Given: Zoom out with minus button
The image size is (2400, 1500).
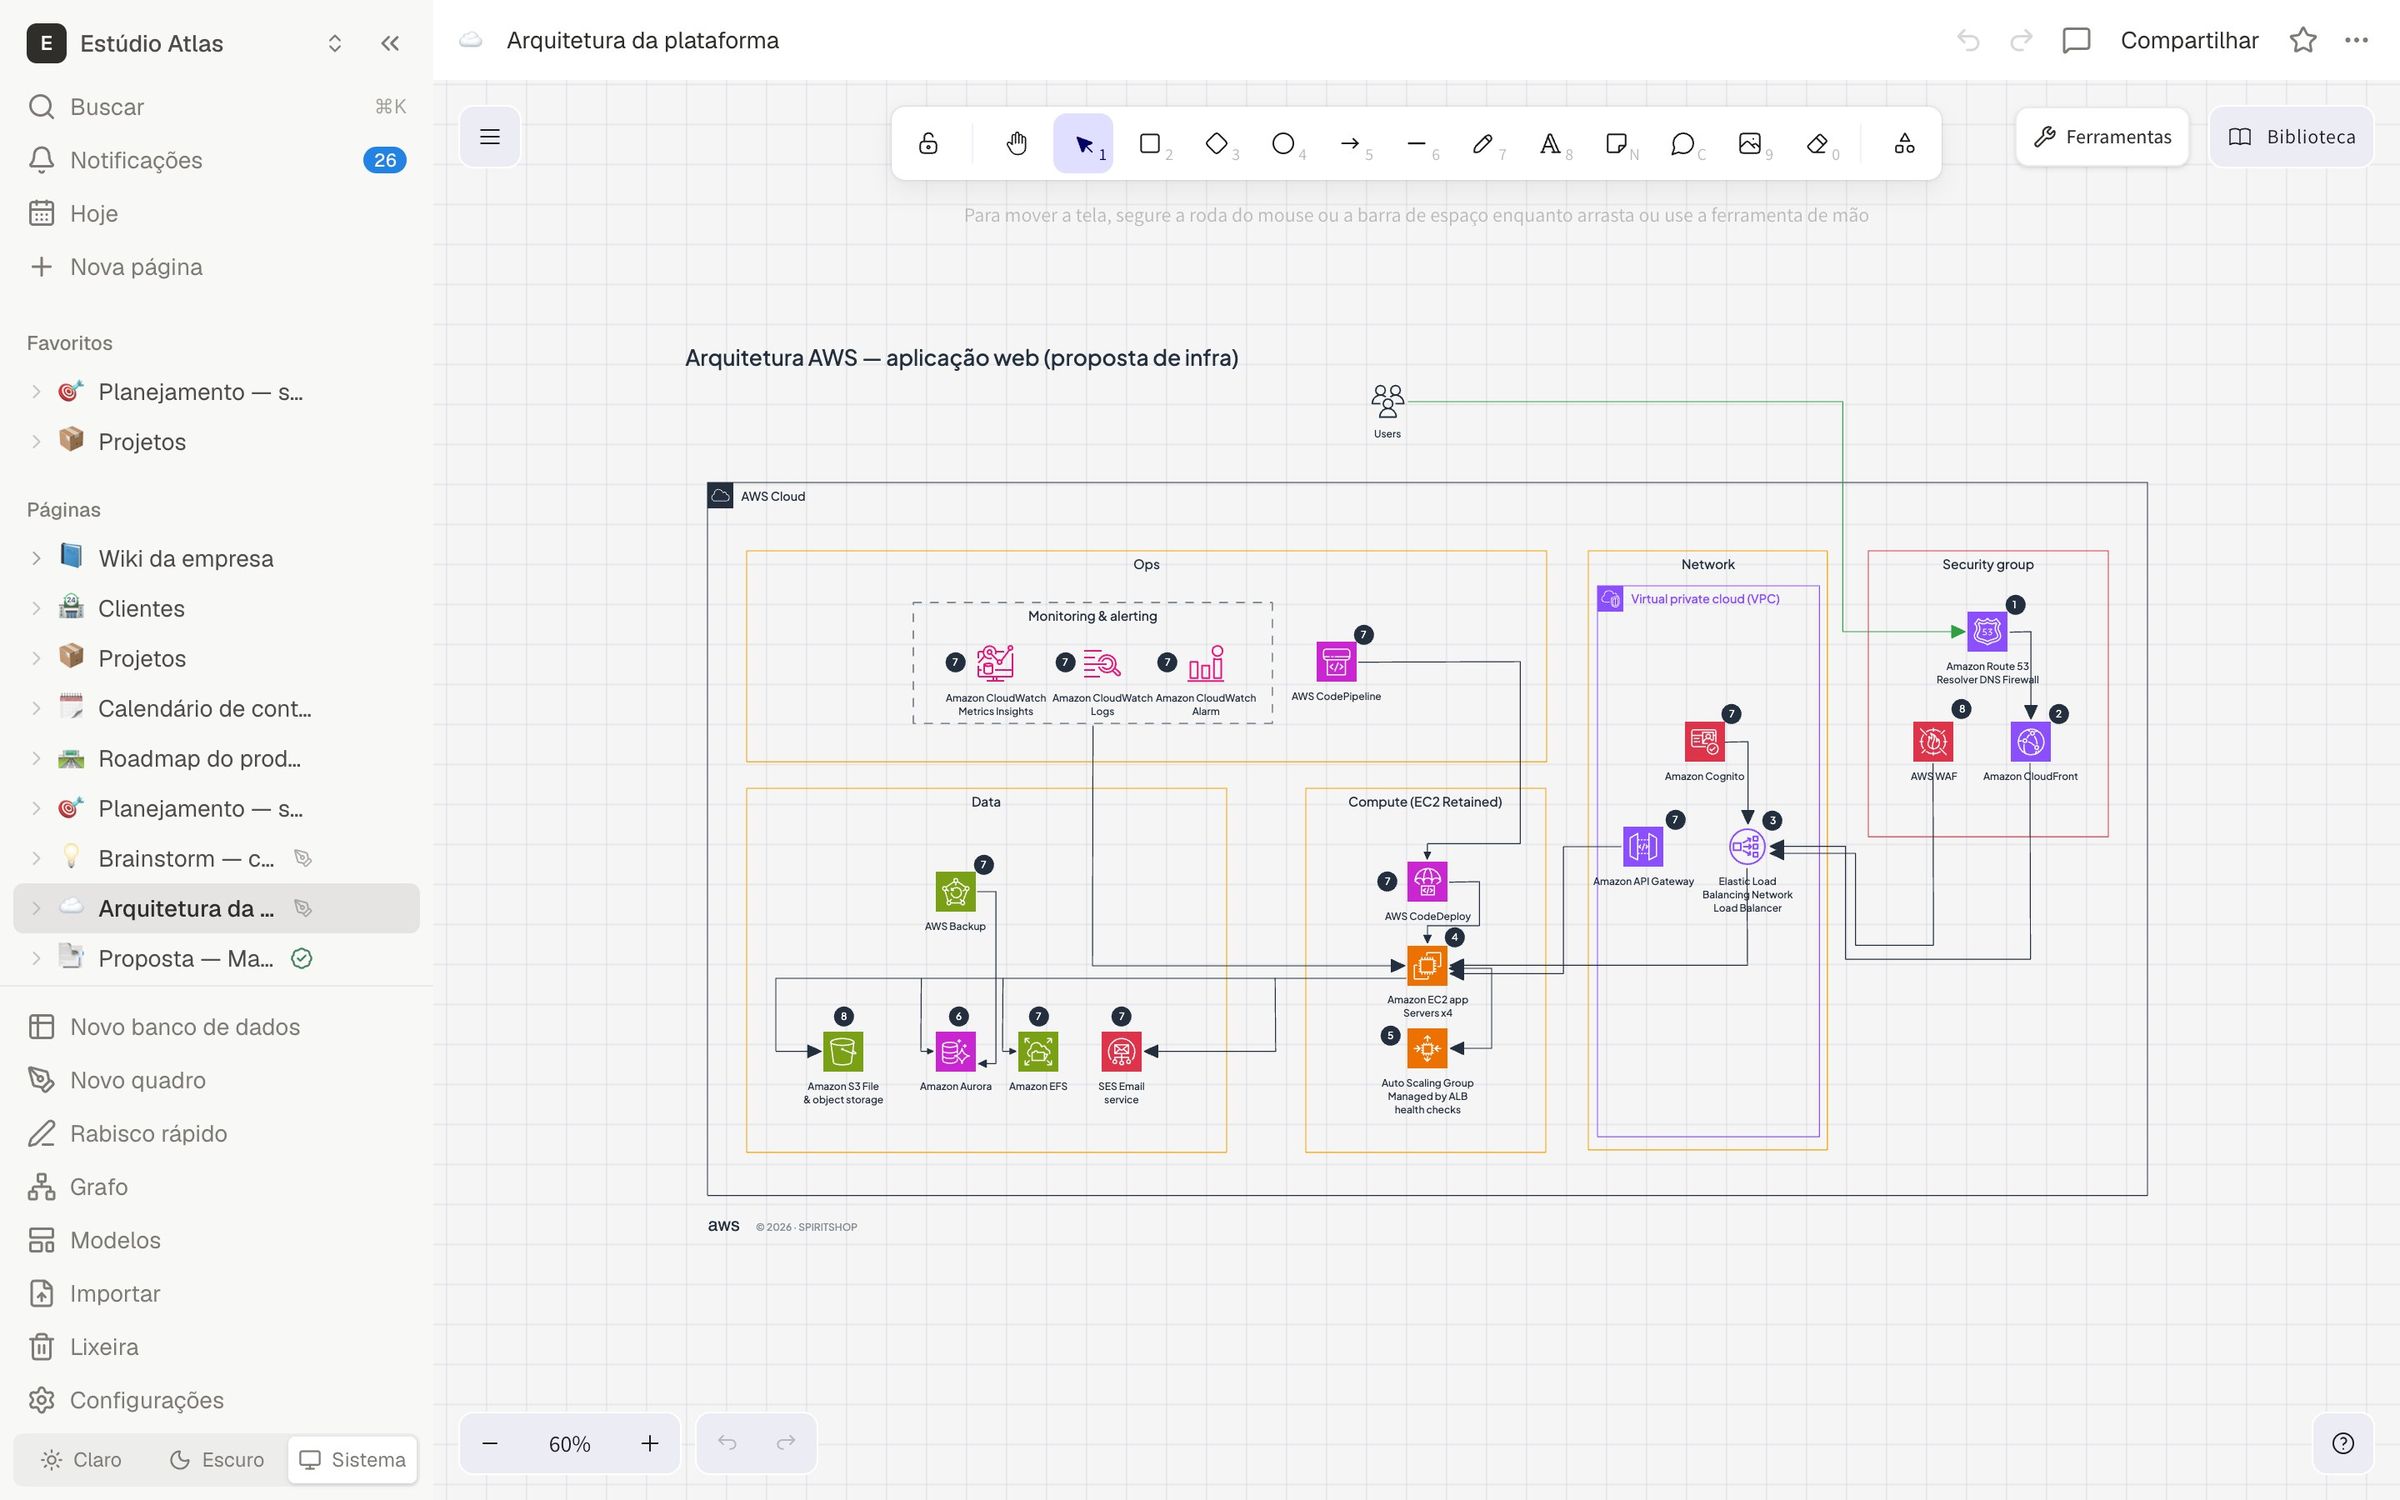Looking at the screenshot, I should (490, 1443).
